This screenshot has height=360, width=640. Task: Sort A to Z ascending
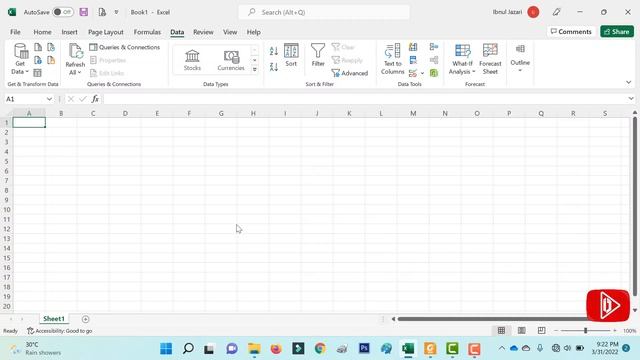(274, 51)
